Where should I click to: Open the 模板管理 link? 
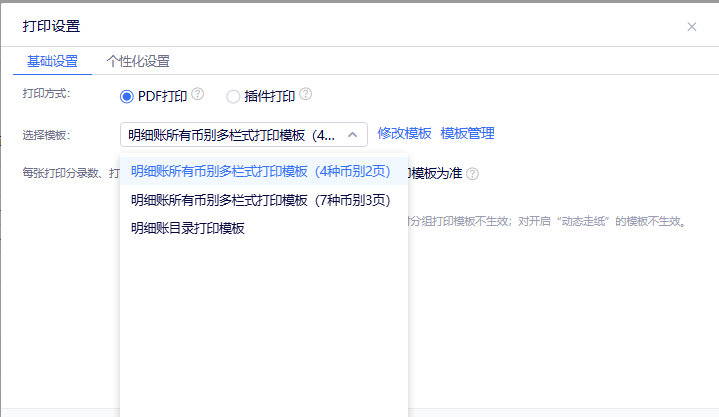pos(467,133)
